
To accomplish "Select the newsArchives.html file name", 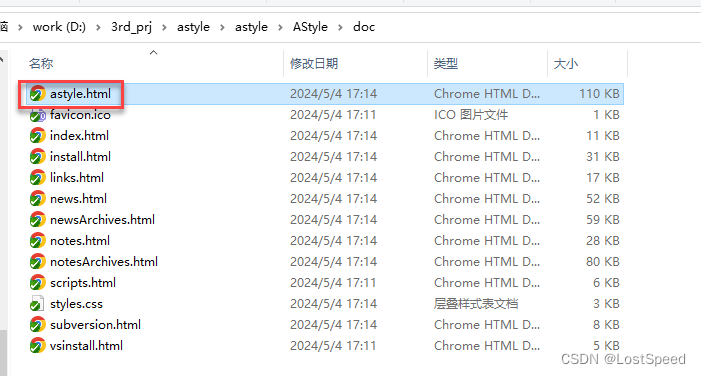I will pos(102,220).
